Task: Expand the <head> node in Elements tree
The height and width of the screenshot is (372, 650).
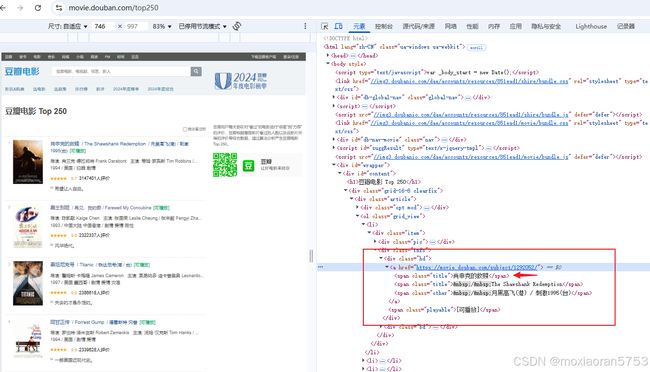Action: tap(327, 55)
